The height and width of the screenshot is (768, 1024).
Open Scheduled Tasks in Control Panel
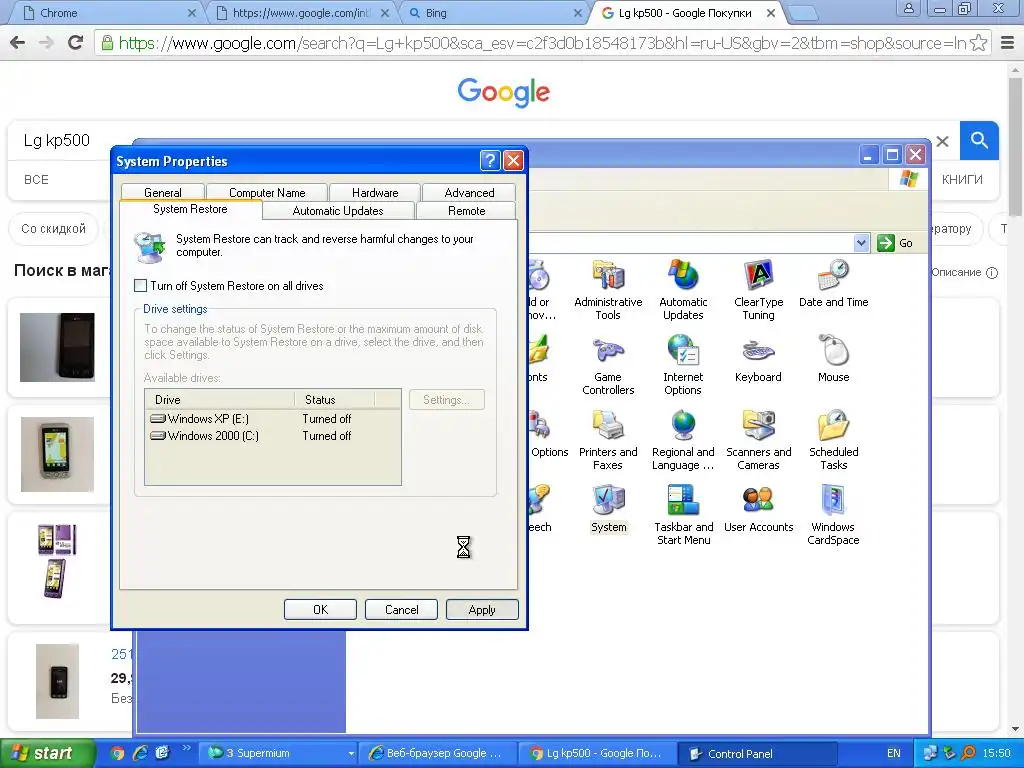(833, 440)
